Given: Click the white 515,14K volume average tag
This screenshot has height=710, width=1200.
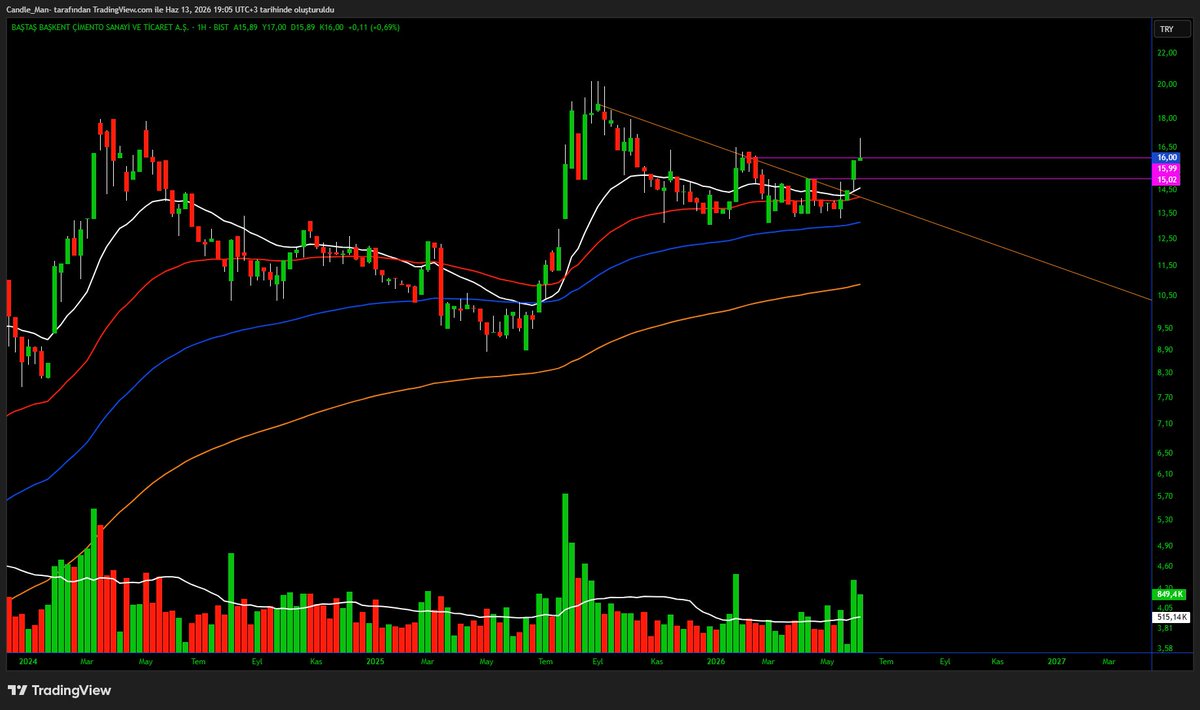Looking at the screenshot, I should [x=1171, y=618].
